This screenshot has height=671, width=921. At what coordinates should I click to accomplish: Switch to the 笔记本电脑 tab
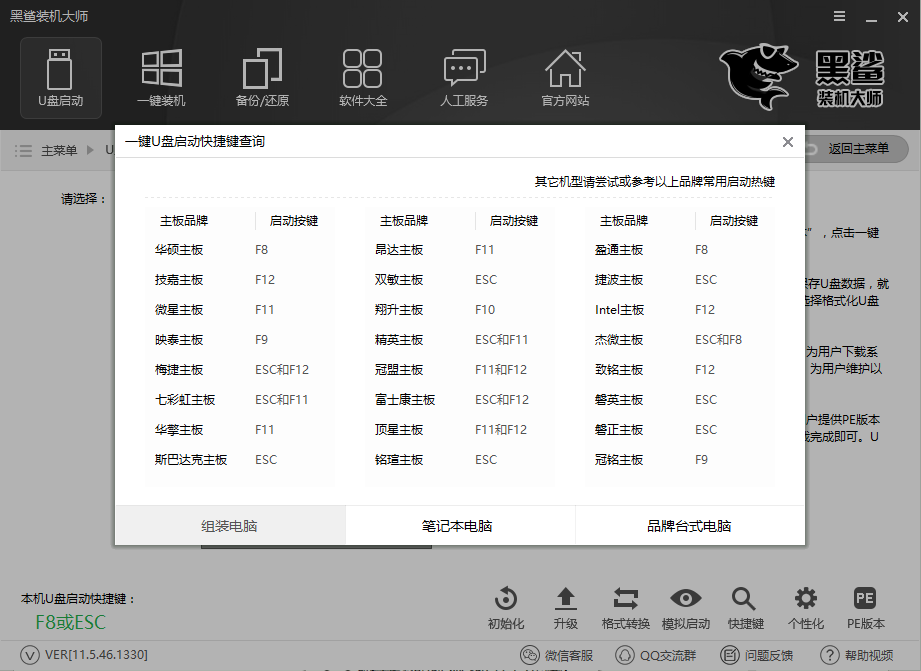pos(460,524)
